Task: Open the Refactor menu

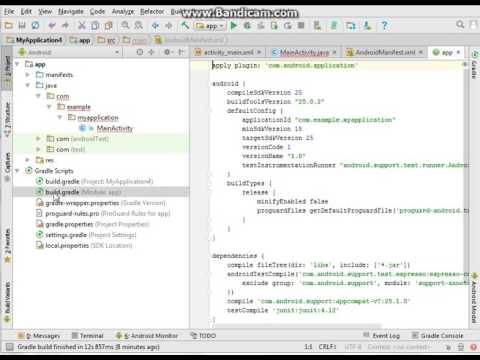Action: (x=152, y=12)
